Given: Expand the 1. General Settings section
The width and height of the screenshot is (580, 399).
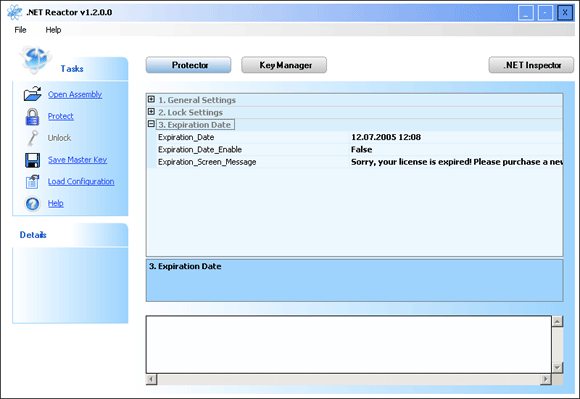Looking at the screenshot, I should pos(151,99).
